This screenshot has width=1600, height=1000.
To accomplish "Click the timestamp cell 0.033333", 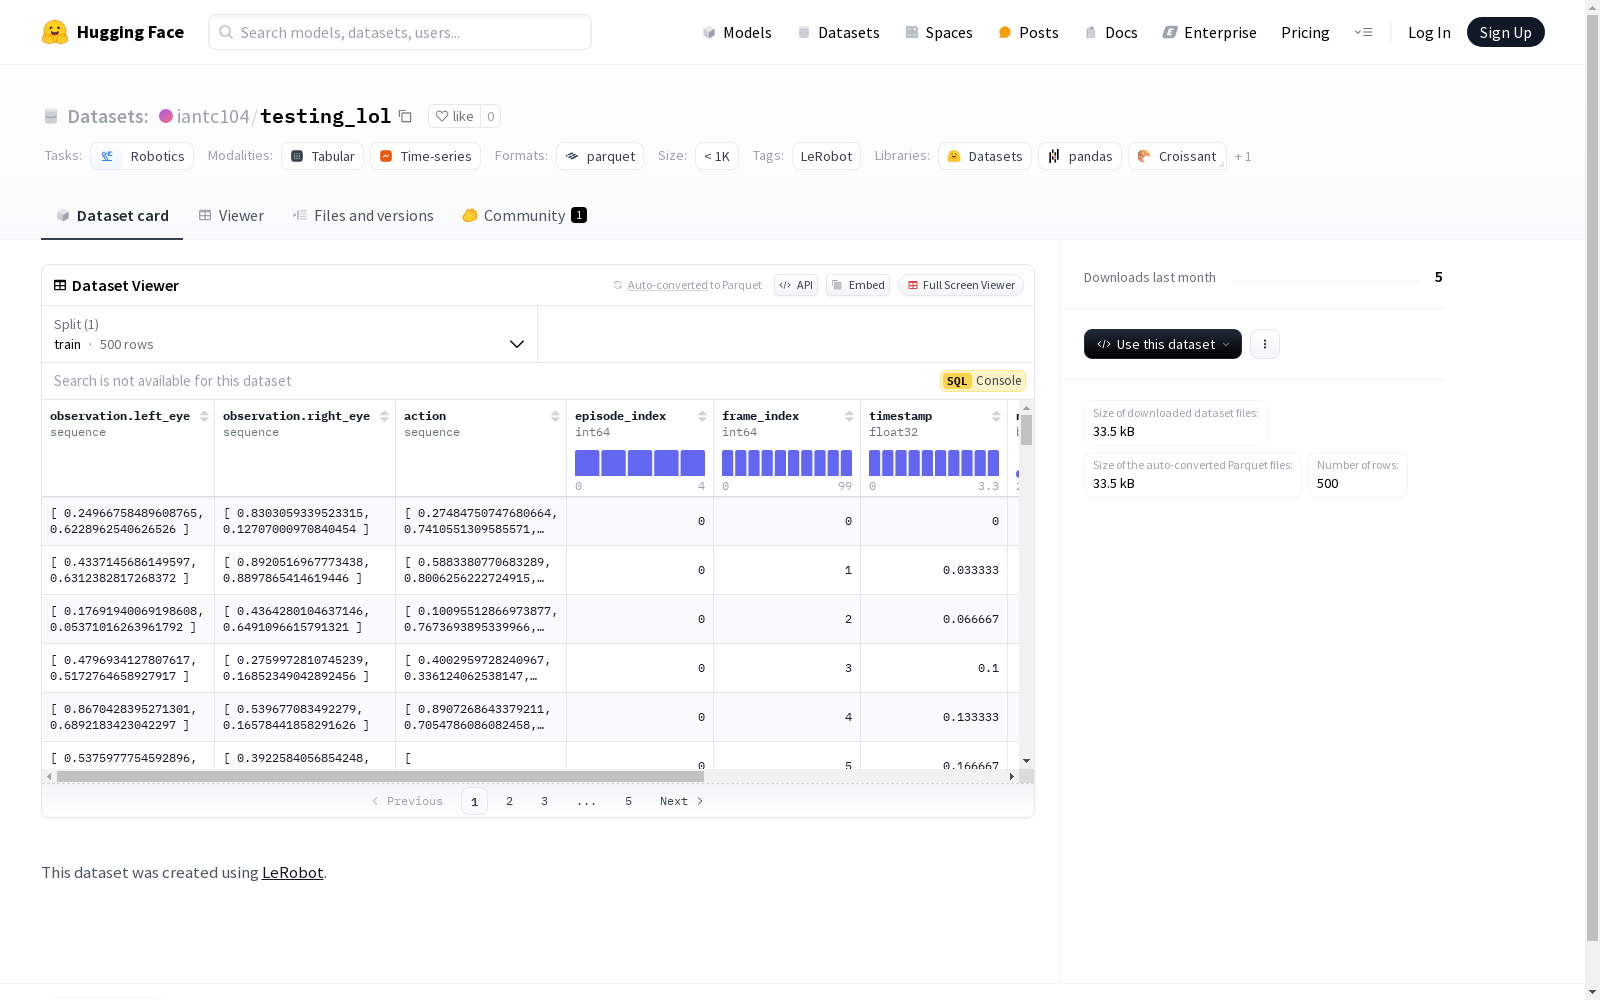I will tap(933, 570).
